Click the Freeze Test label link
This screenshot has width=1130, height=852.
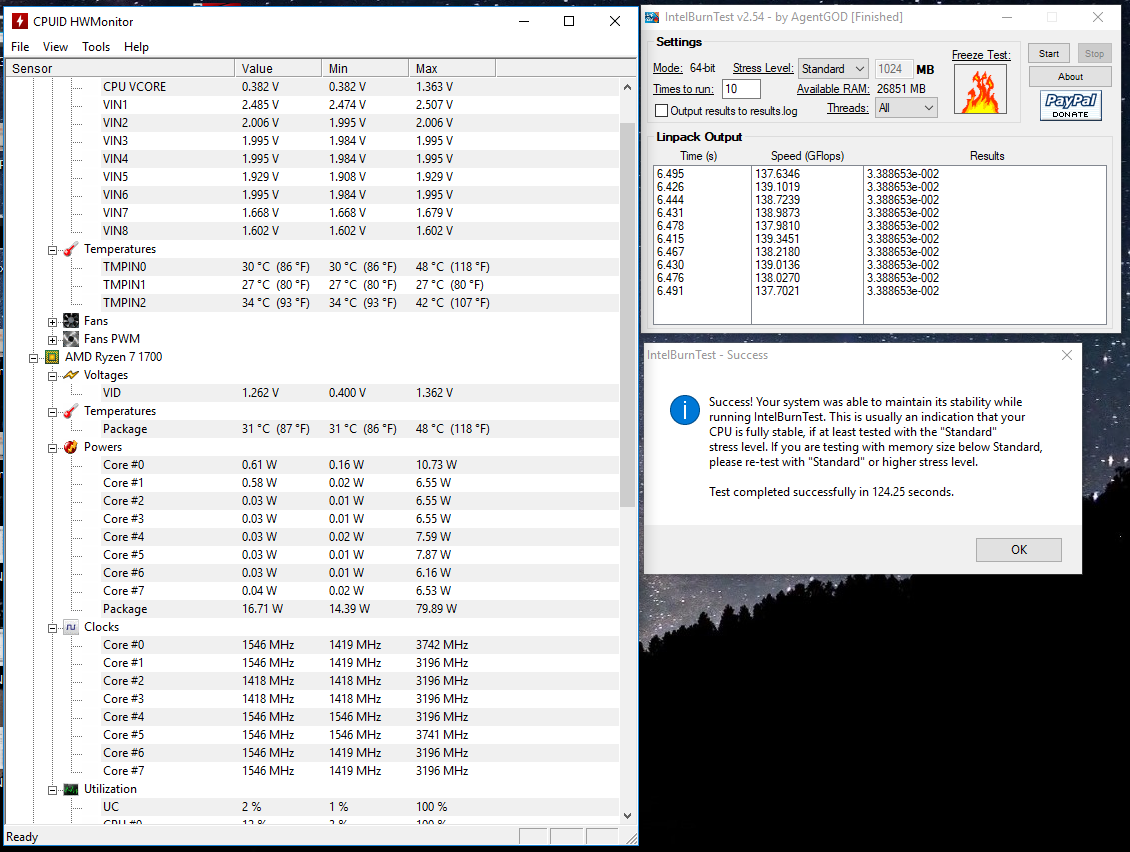pyautogui.click(x=981, y=55)
